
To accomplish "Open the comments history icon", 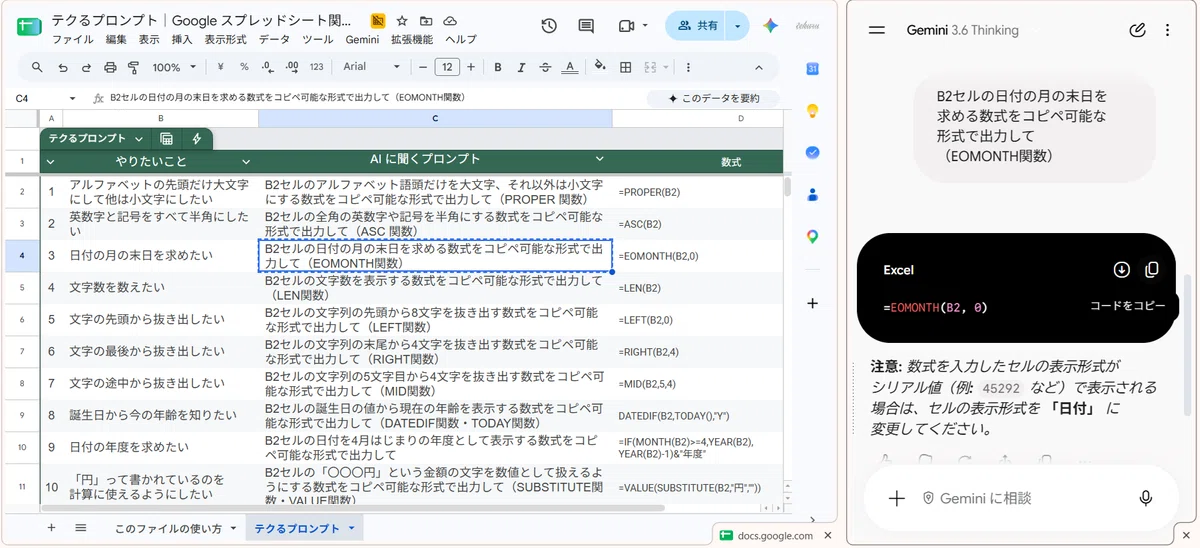I will (586, 26).
